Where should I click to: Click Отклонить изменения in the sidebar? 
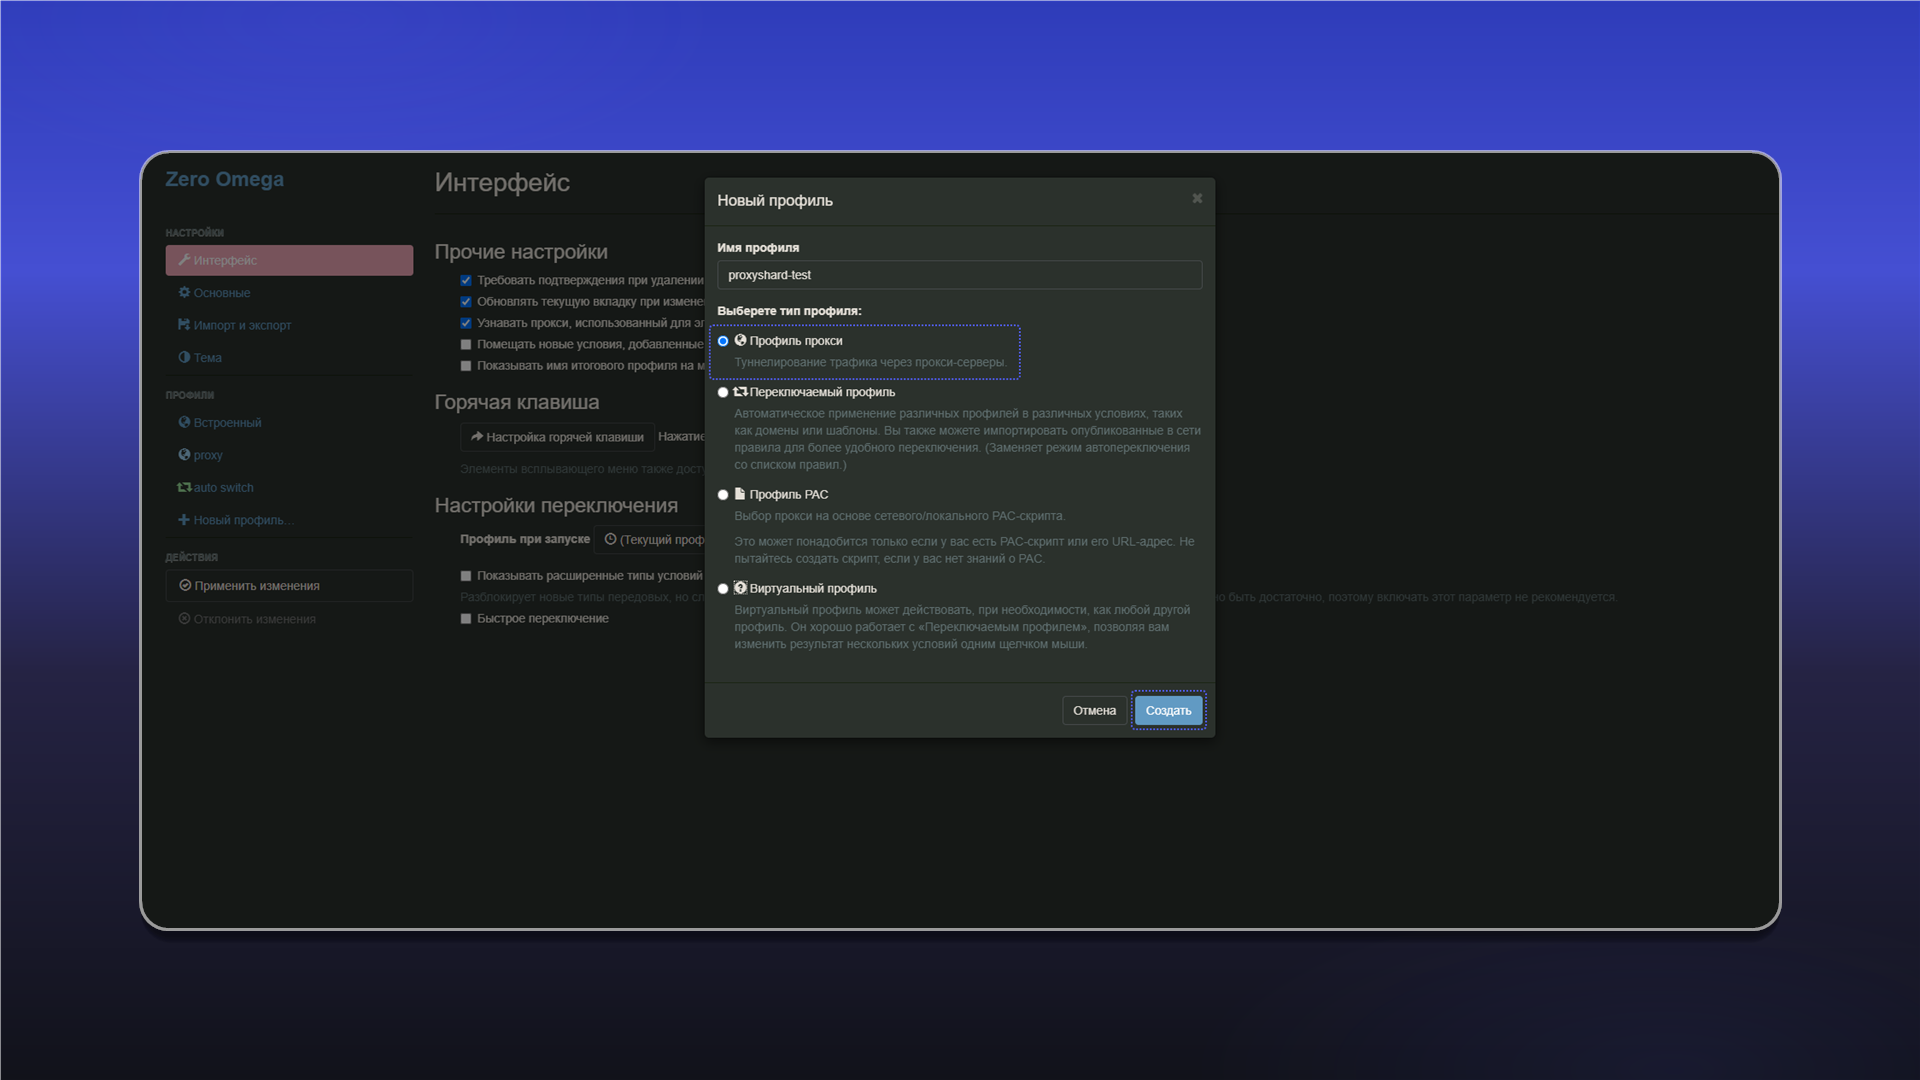(289, 619)
